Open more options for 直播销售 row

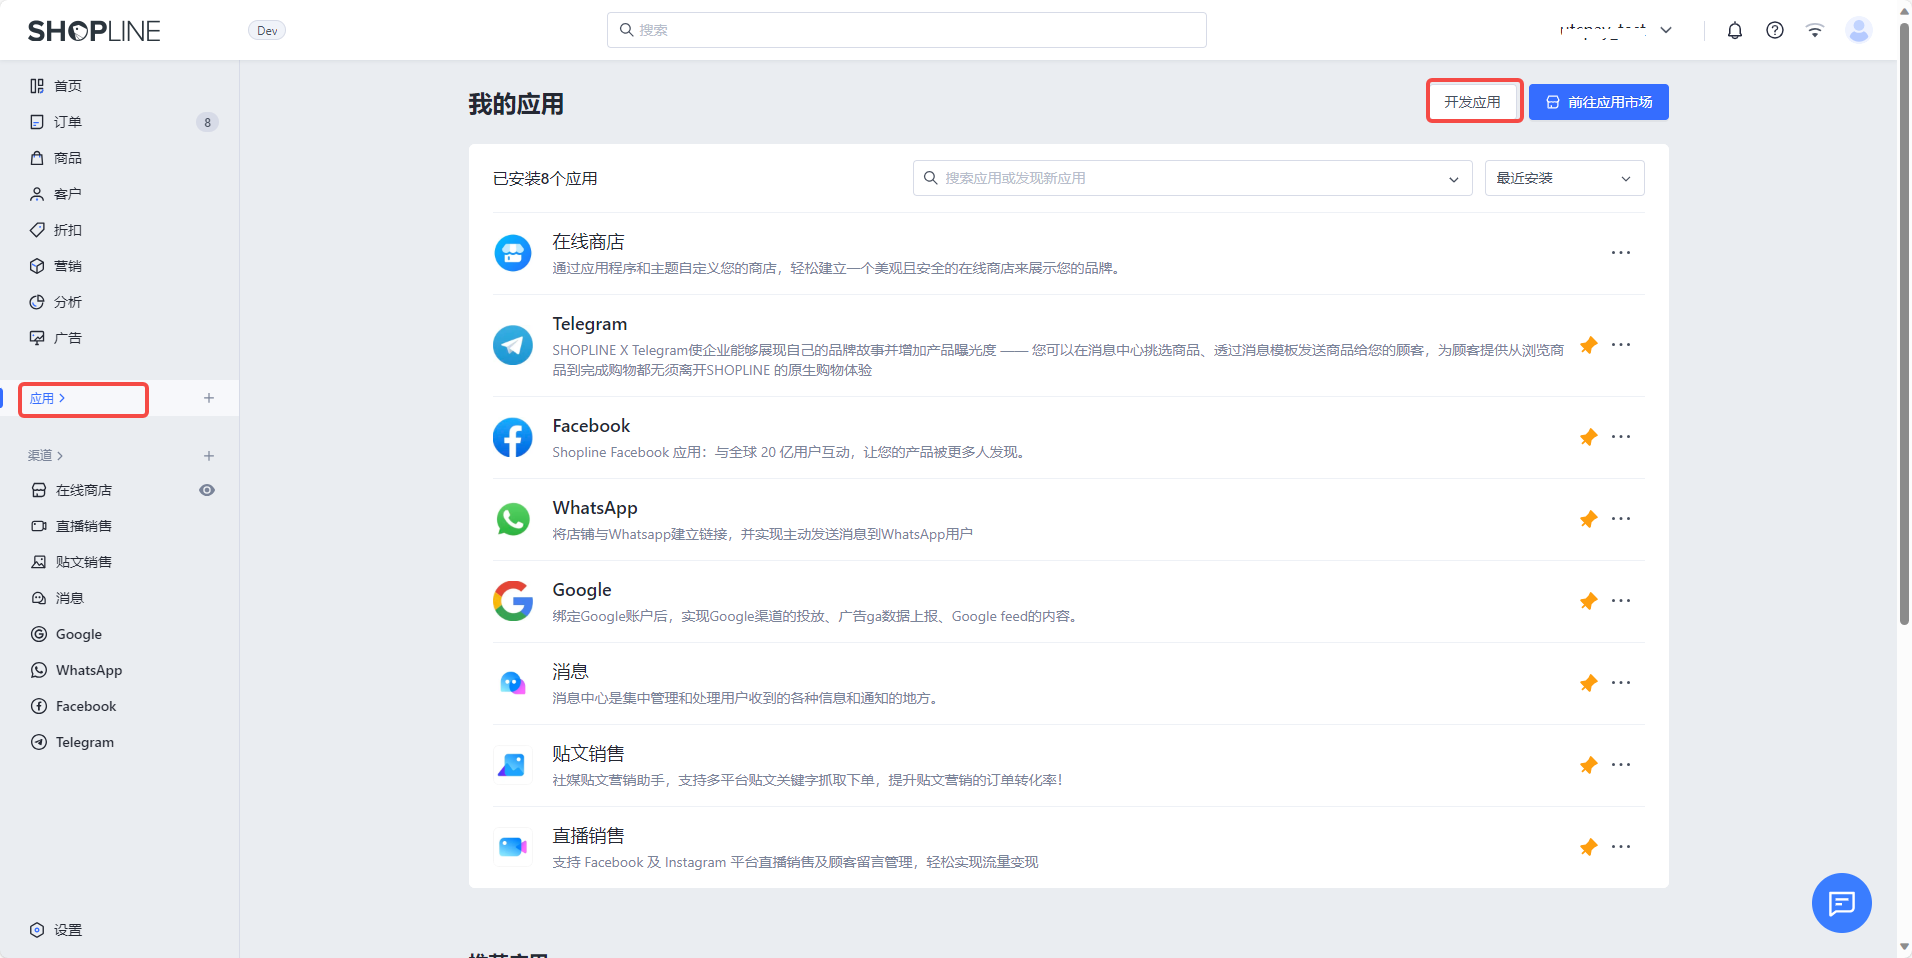1621,847
